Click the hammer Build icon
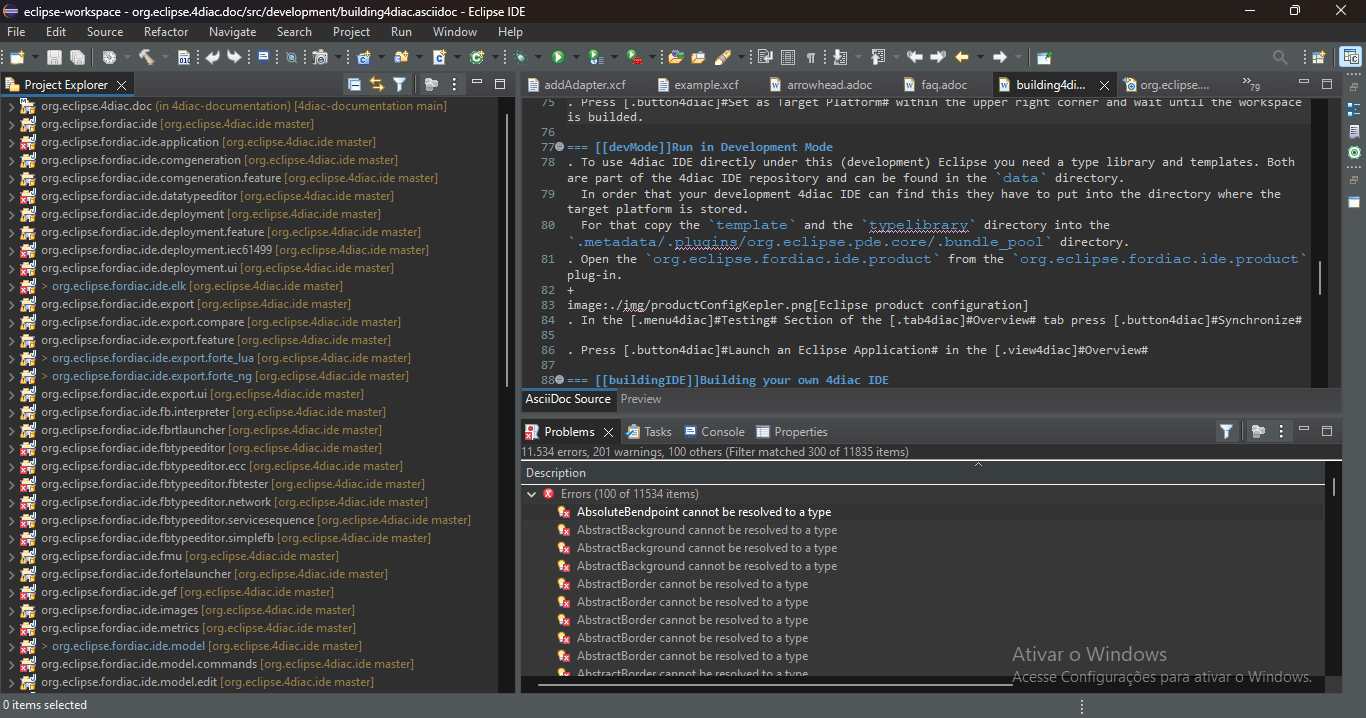Viewport: 1366px width, 718px height. tap(146, 58)
